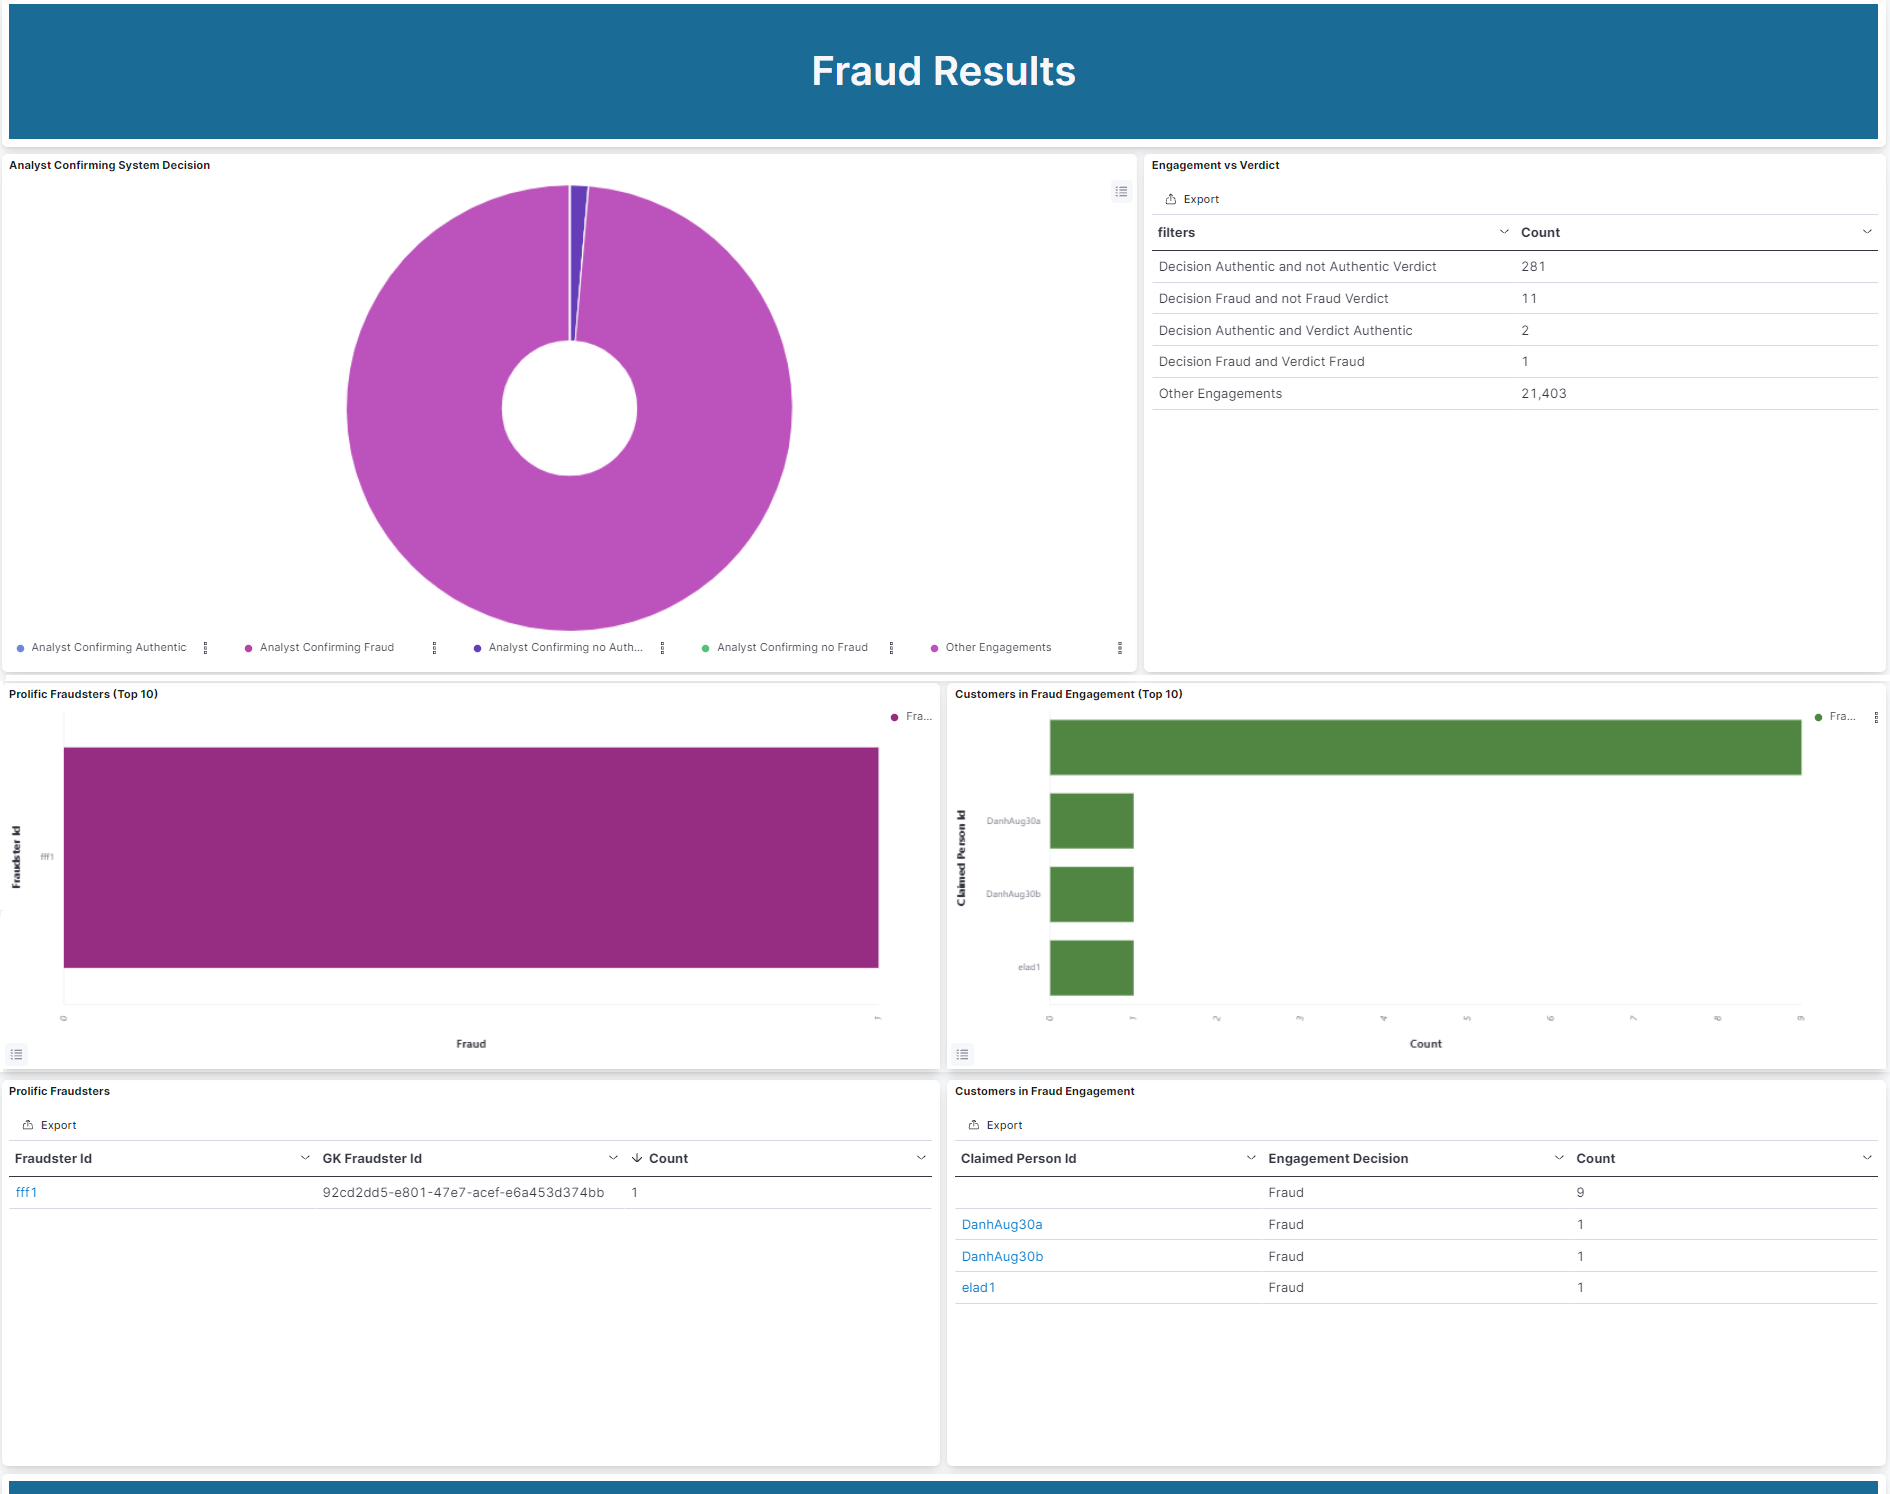Open filters column header dropdown
The width and height of the screenshot is (1890, 1494).
point(1503,232)
